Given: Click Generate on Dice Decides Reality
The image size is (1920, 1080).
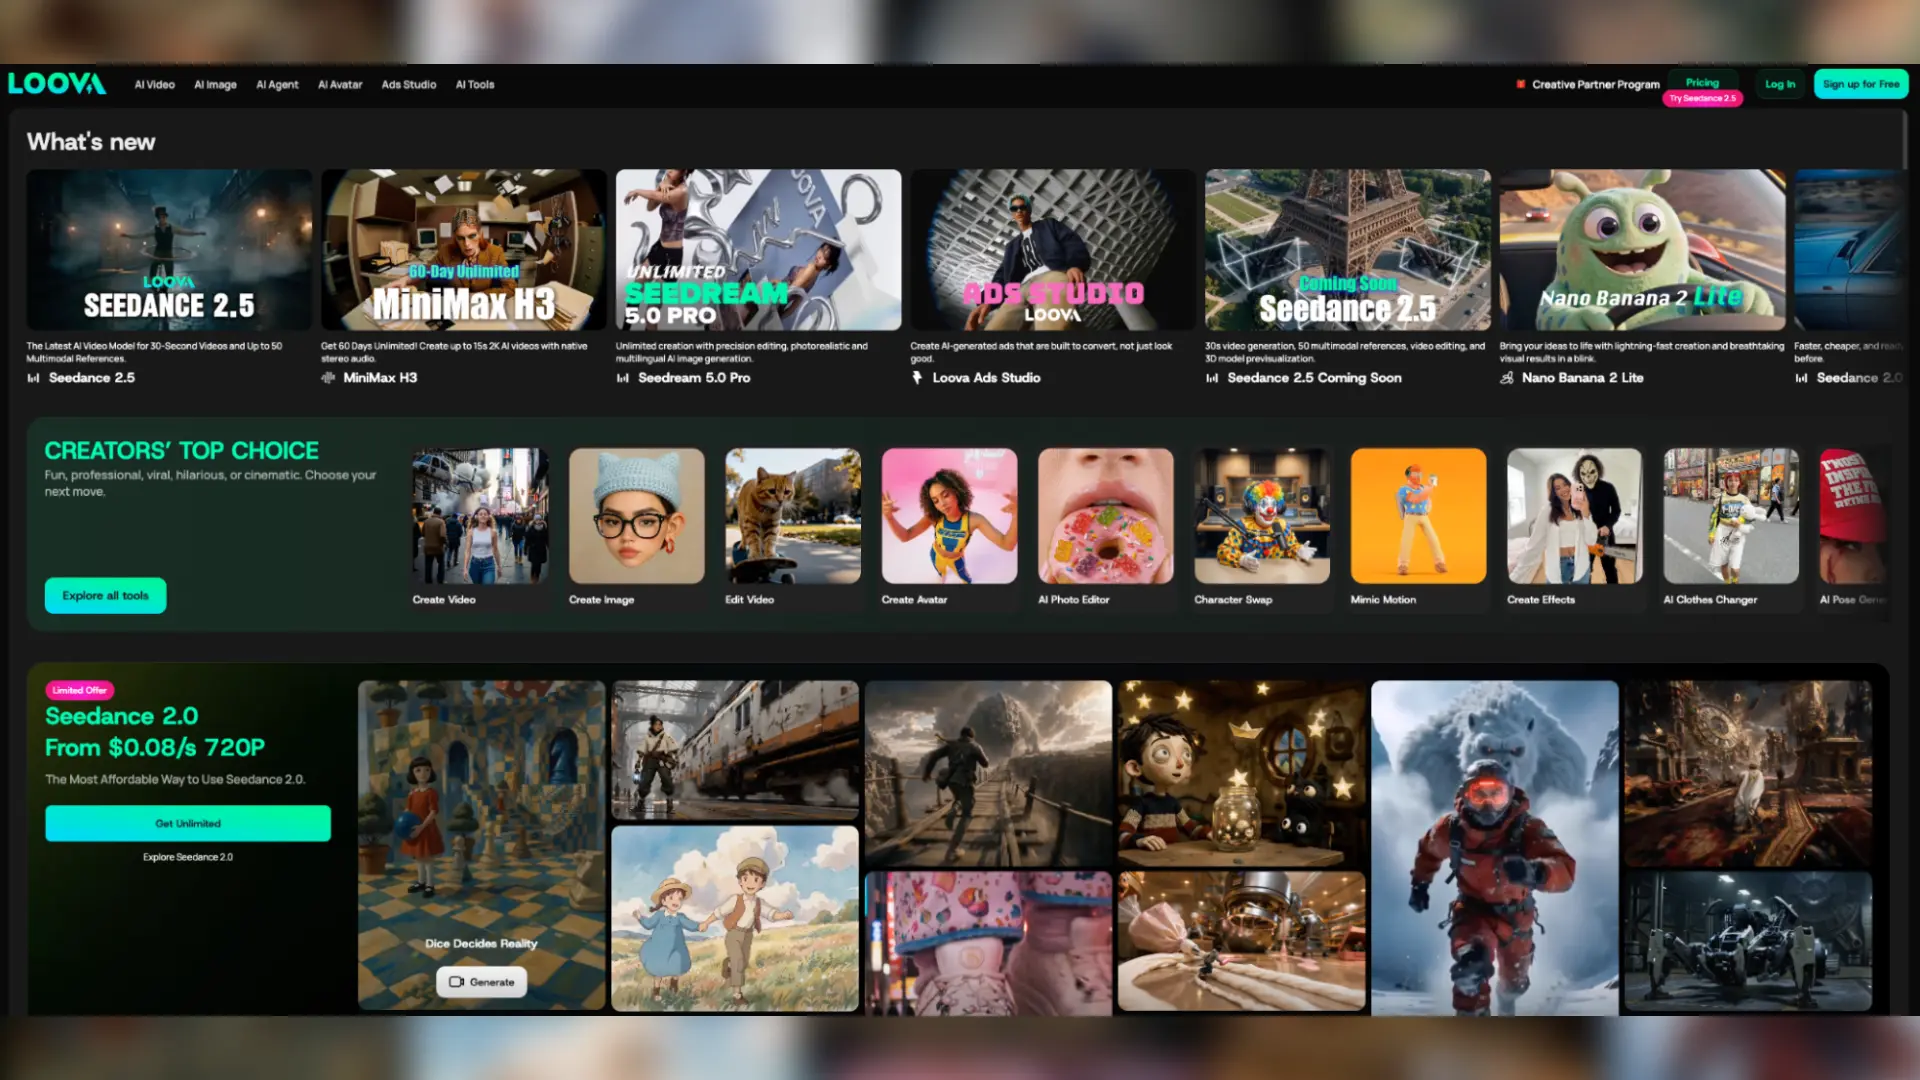Looking at the screenshot, I should 481,982.
